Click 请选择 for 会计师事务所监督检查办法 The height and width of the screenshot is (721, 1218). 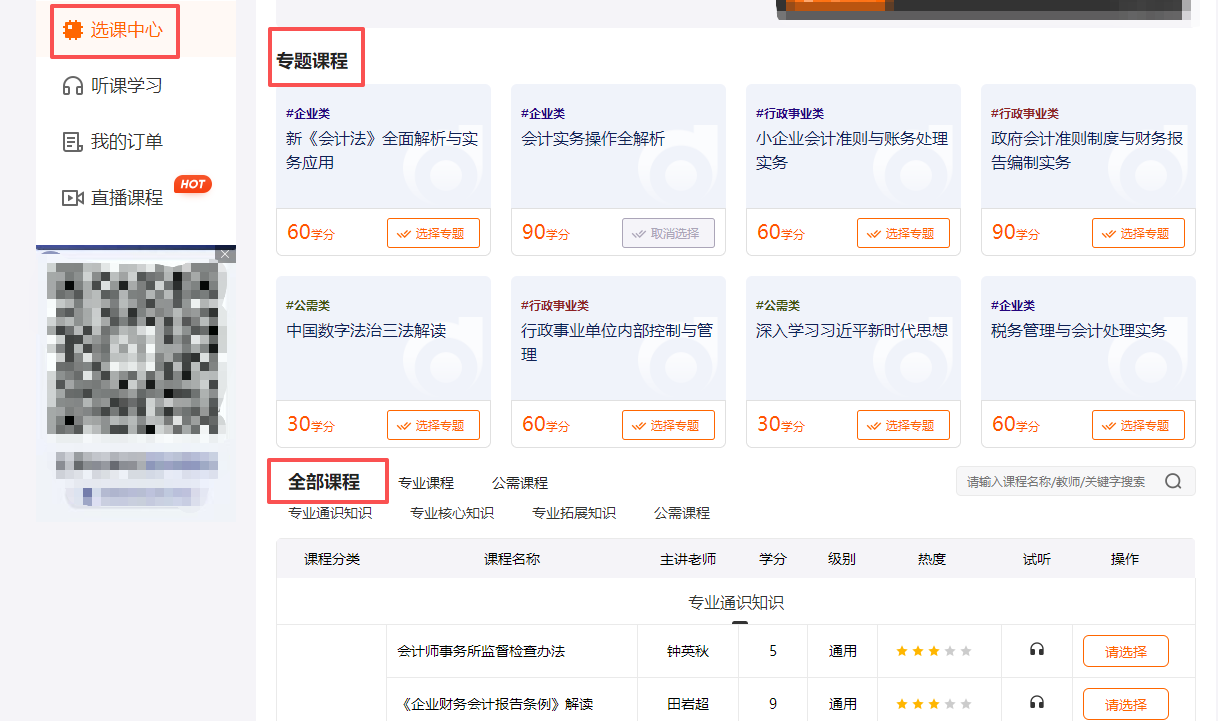coord(1125,651)
